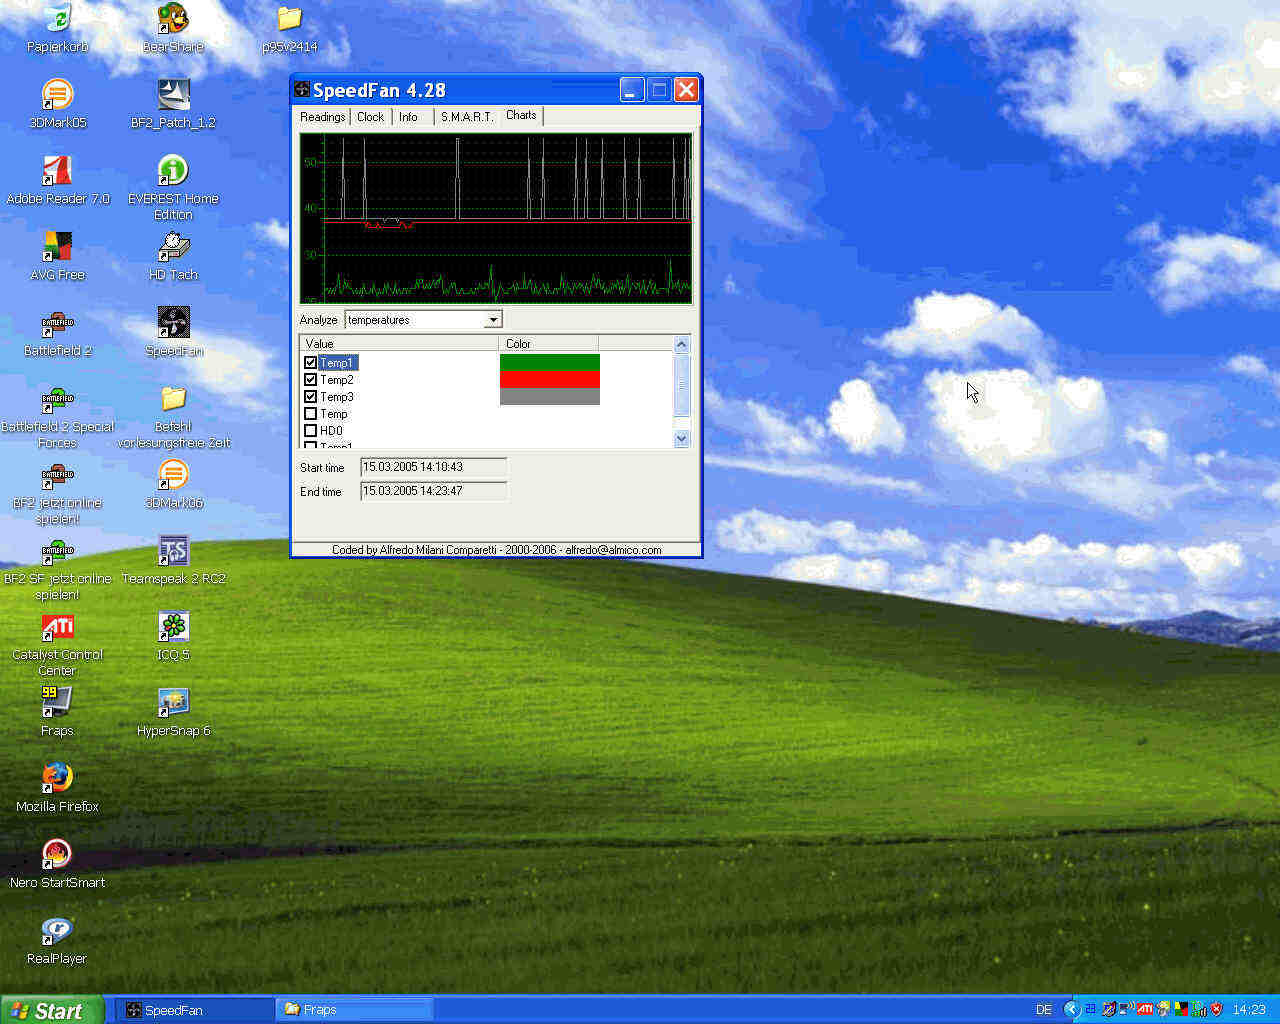Click the ATI tray icon in taskbar
Viewport: 1280px width, 1024px height.
(1145, 1009)
